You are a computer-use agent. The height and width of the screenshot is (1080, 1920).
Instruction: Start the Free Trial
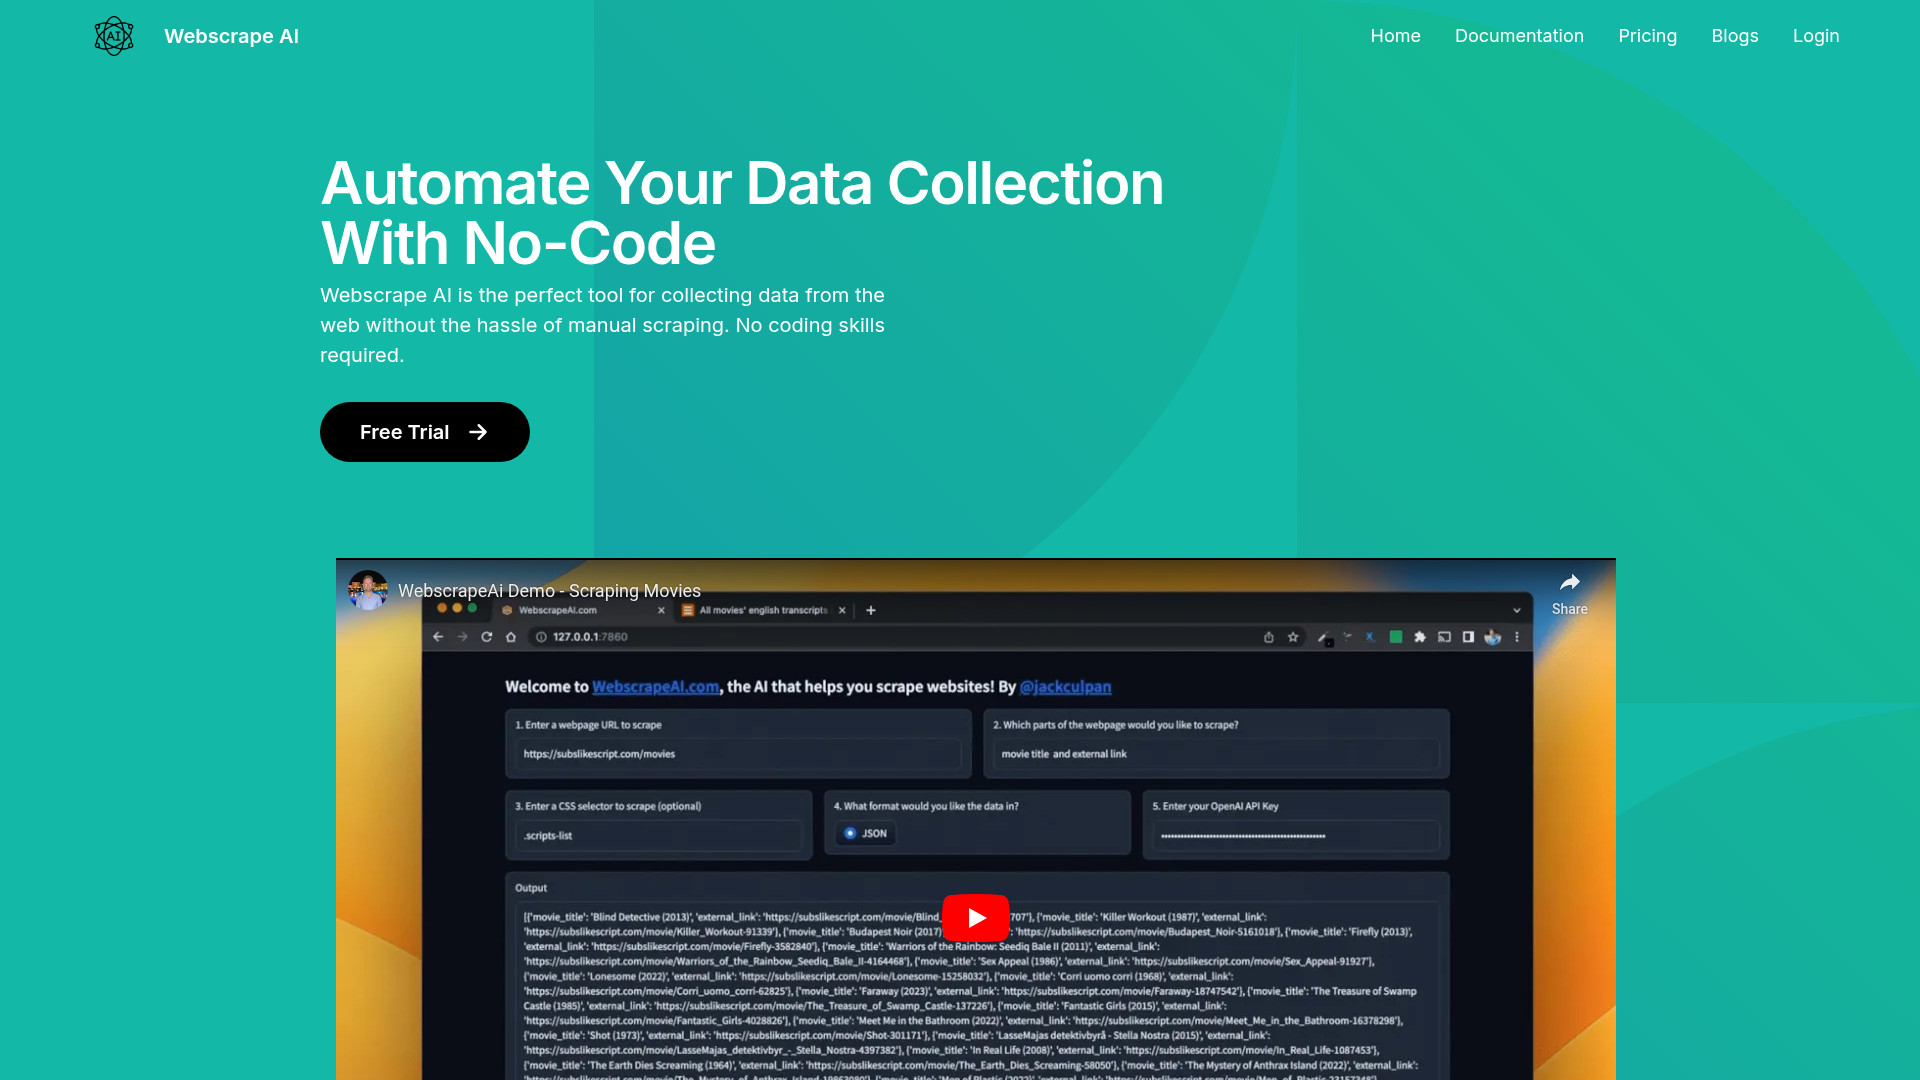(424, 431)
